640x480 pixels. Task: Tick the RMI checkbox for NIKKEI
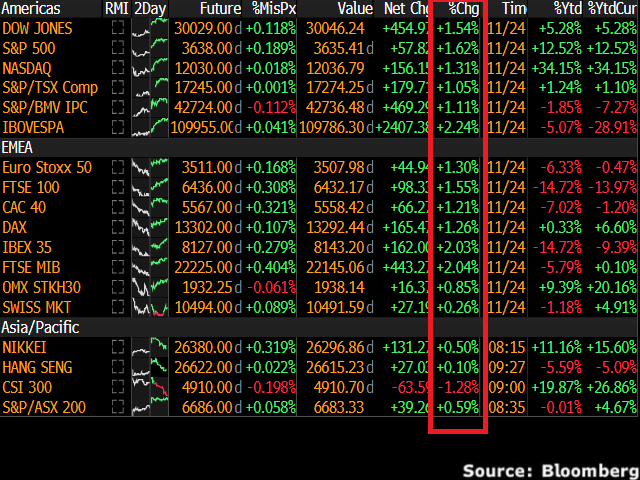(118, 347)
